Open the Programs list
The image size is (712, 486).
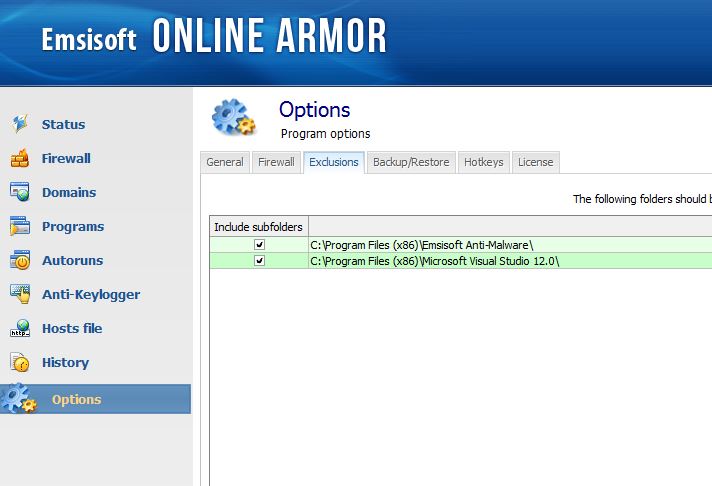(x=73, y=227)
